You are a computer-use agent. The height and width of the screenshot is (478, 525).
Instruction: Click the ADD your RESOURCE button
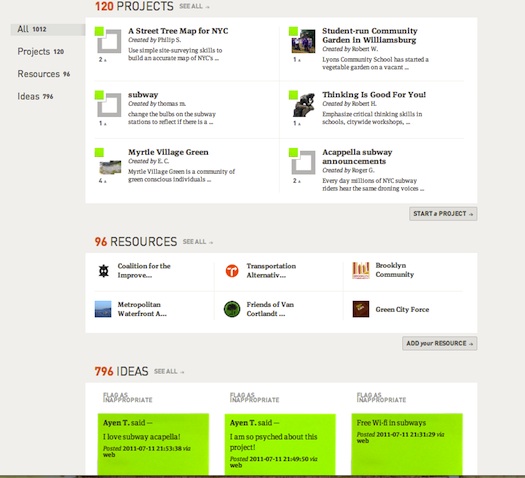tap(440, 343)
